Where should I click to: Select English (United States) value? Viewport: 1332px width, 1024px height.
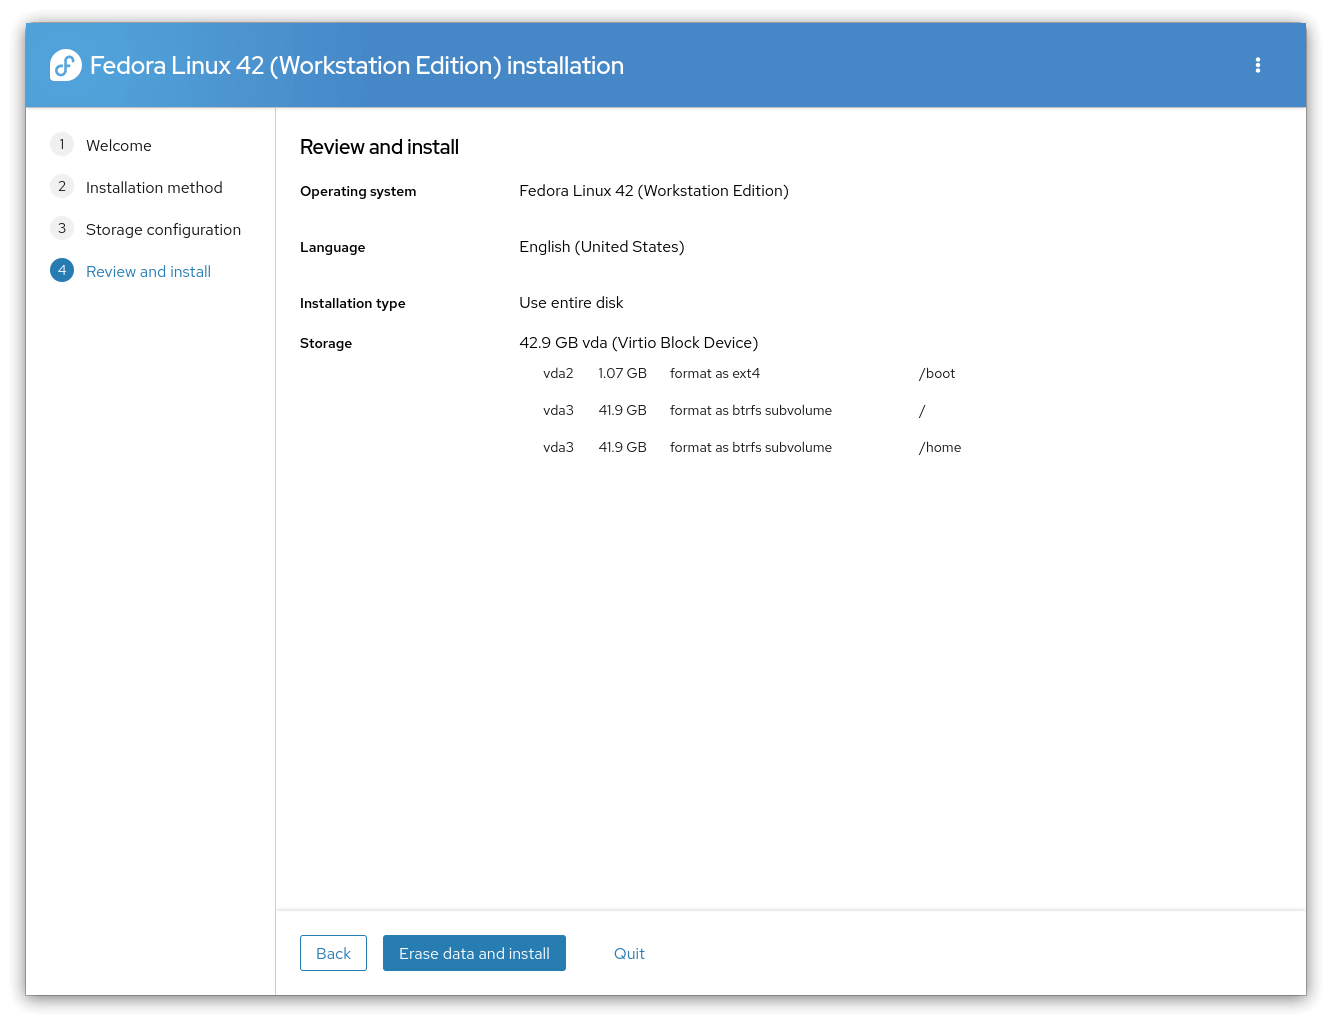click(602, 247)
